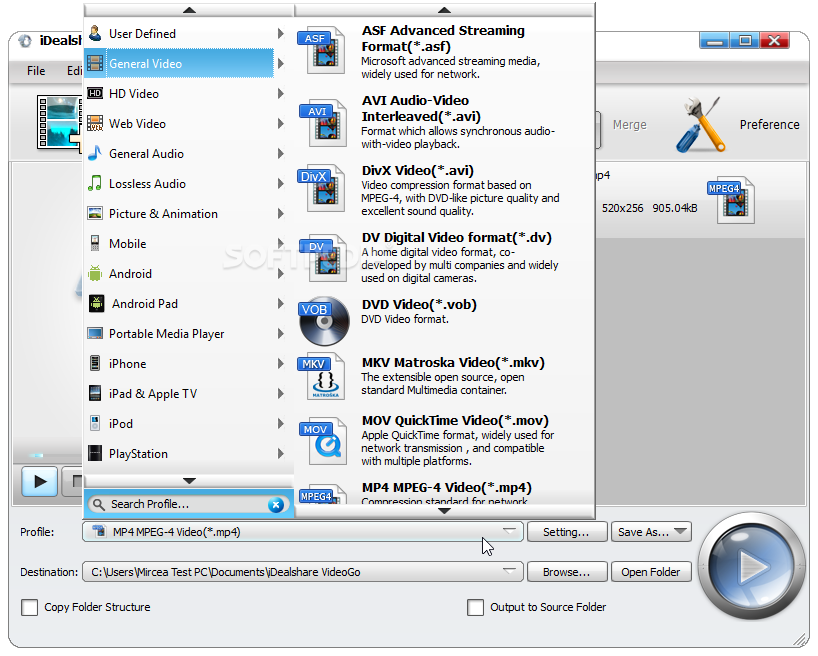This screenshot has width=818, height=656.
Task: Expand the PlayStation submenu arrow
Action: 281,454
